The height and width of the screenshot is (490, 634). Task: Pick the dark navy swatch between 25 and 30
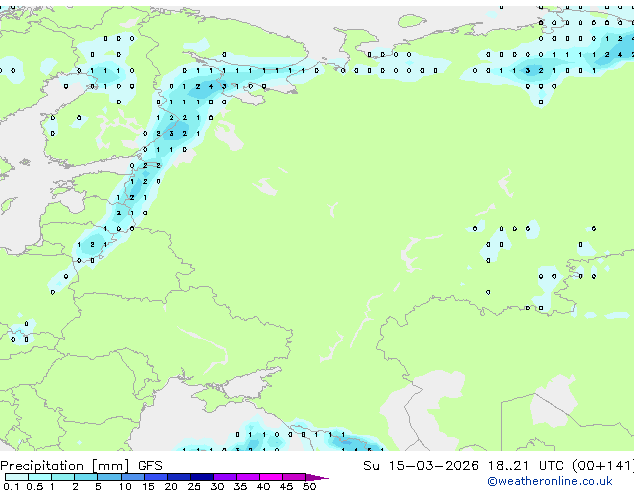(202, 477)
